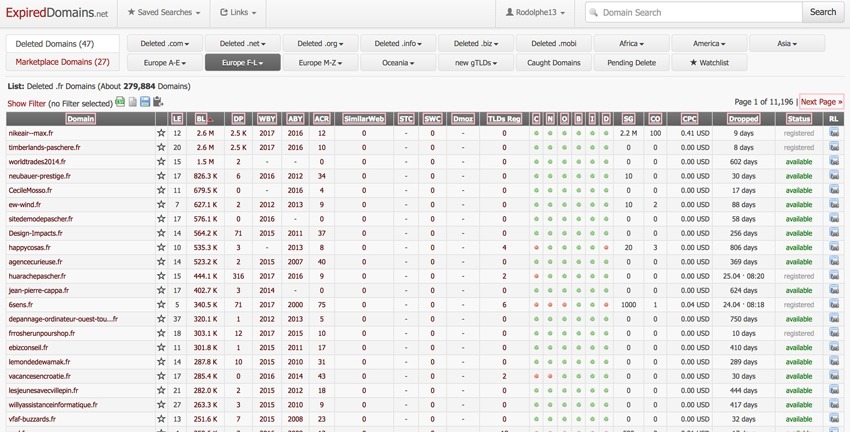Focus the Domain Search input field
This screenshot has height=432, width=850.
click(694, 12)
